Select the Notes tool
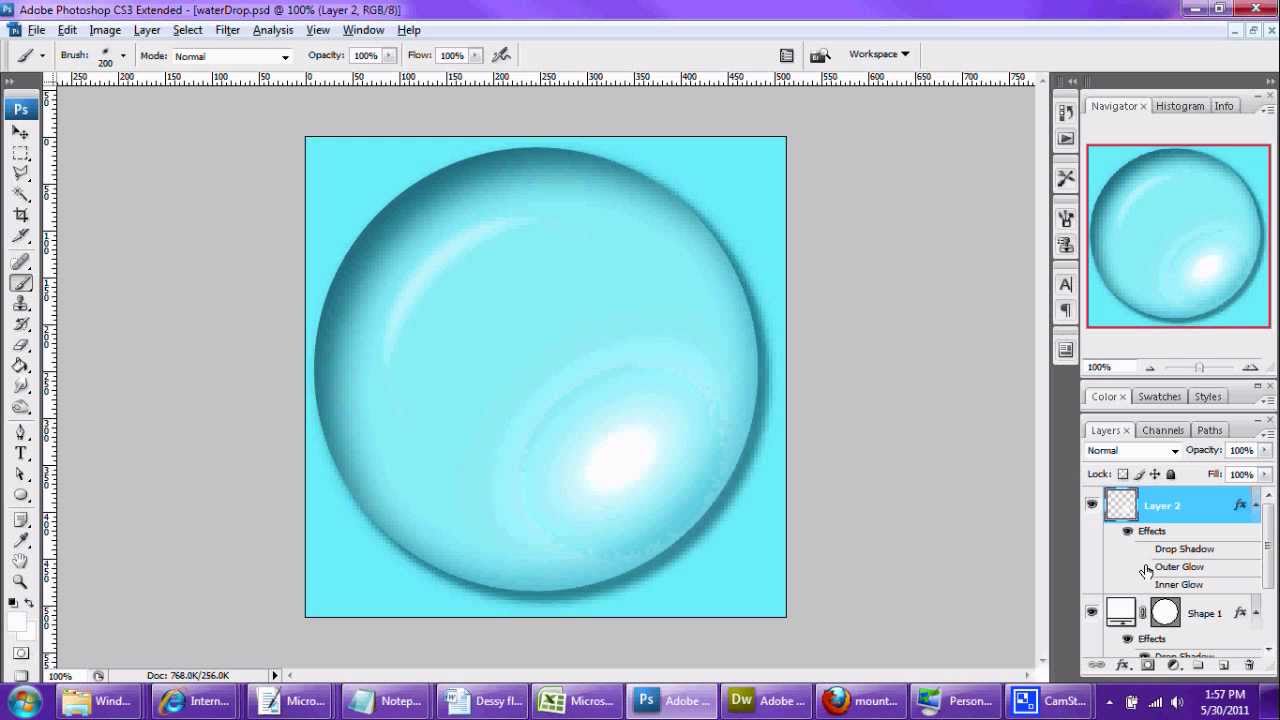The height and width of the screenshot is (720, 1280). [x=20, y=520]
